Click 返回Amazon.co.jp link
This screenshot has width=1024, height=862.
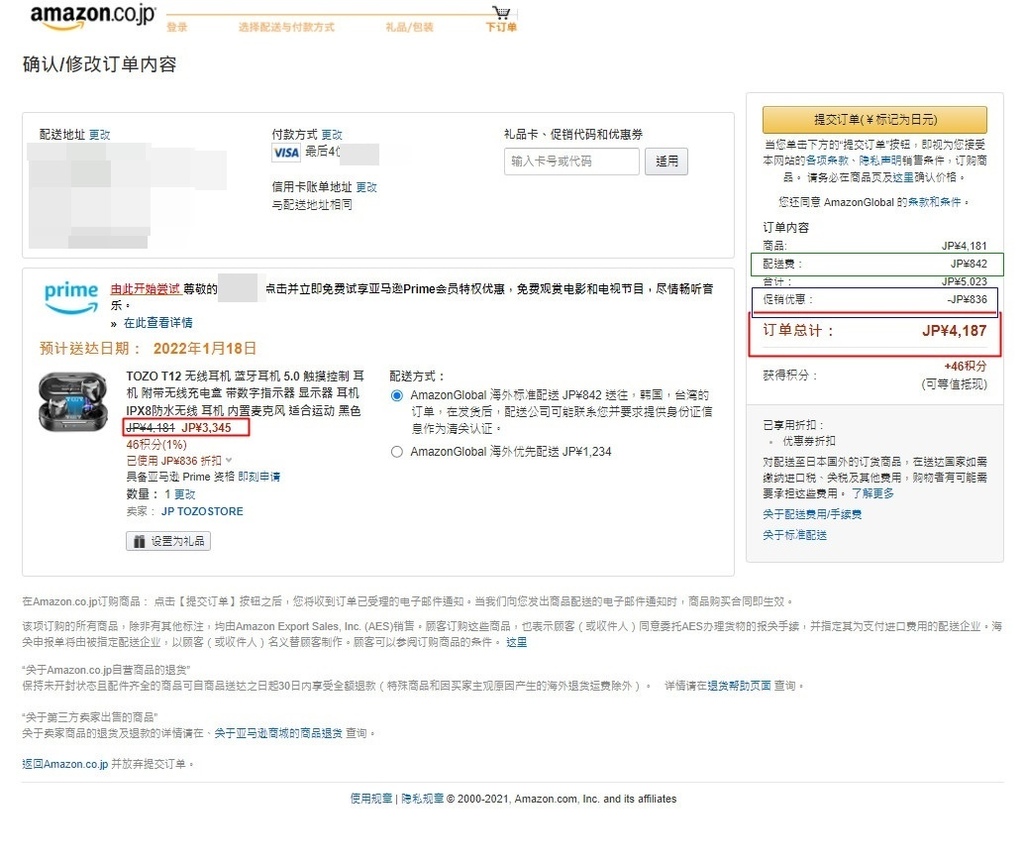point(65,764)
